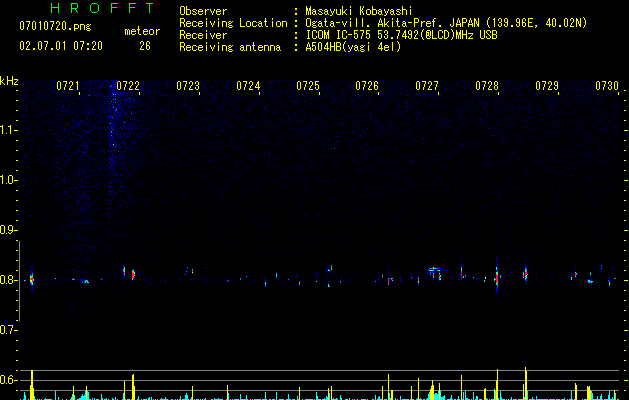This screenshot has height=400, width=629.
Task: Click the HROFFT title text
Action: coord(103,8)
